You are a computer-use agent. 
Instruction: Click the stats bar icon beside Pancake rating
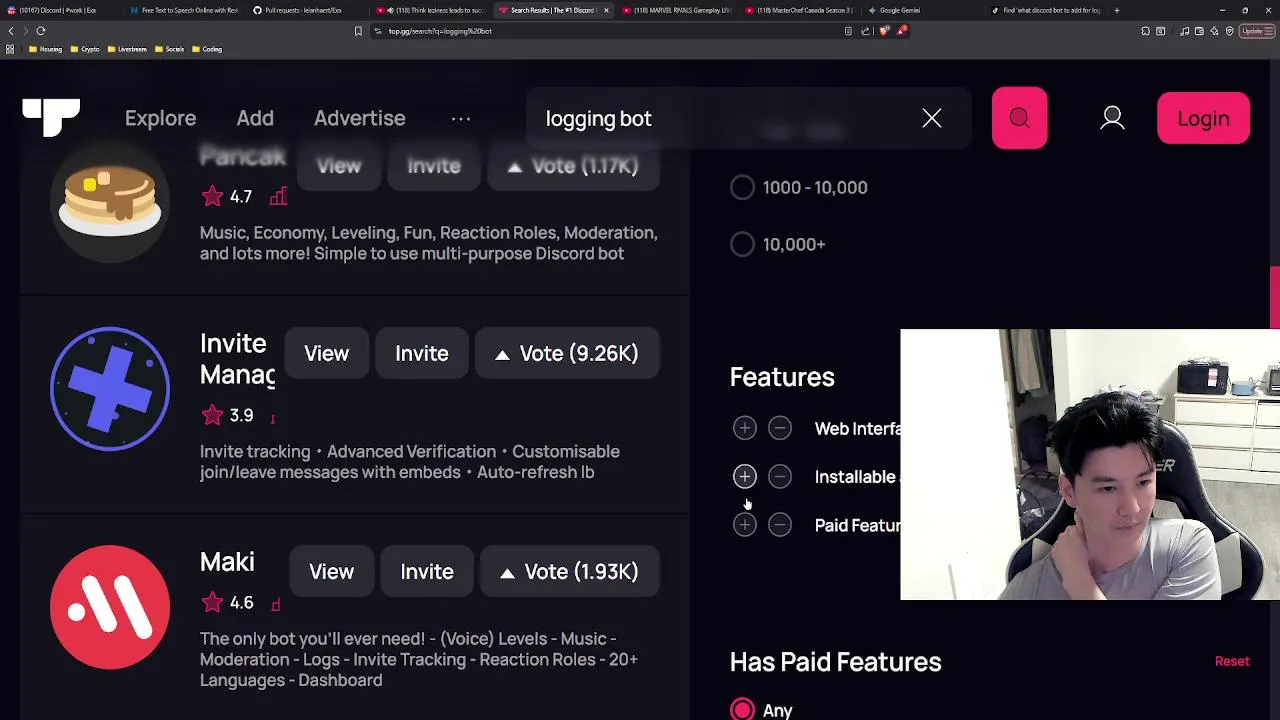(x=278, y=196)
